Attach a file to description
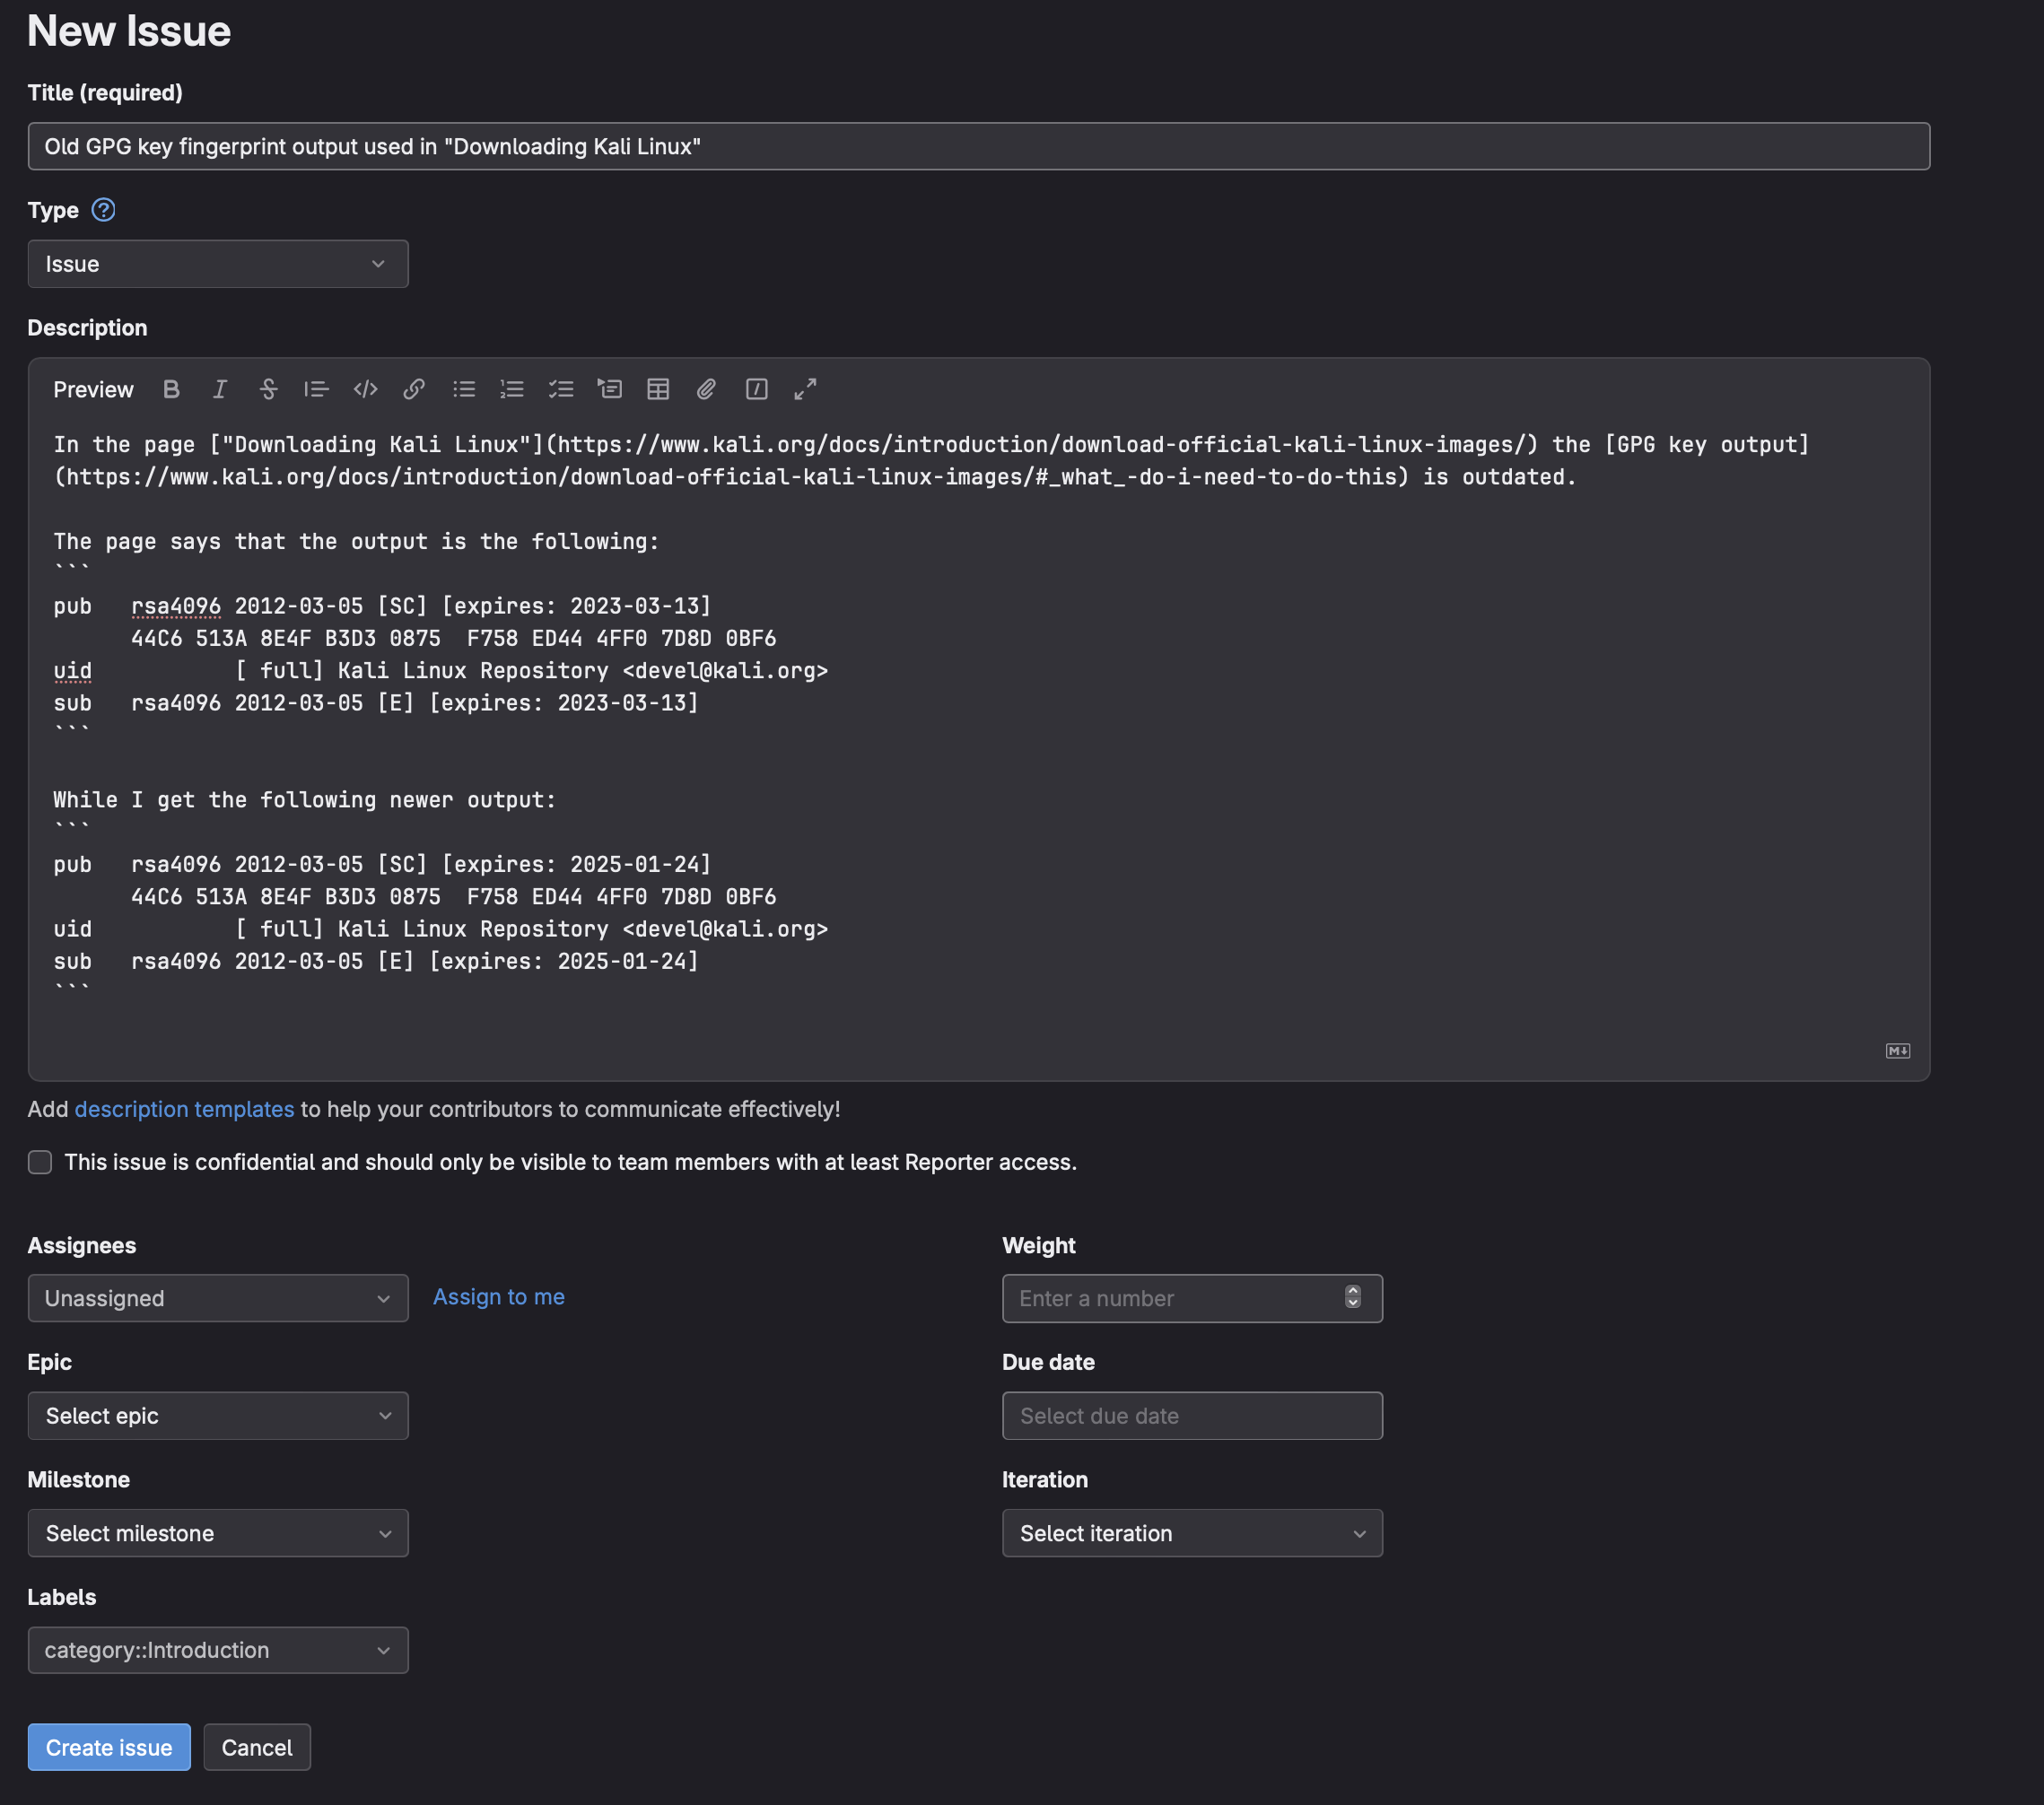 pos(706,389)
